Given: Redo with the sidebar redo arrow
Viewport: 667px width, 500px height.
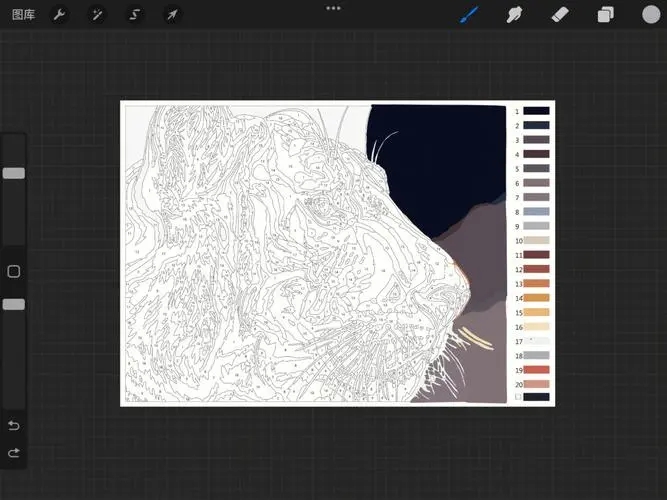Looking at the screenshot, I should (x=14, y=453).
